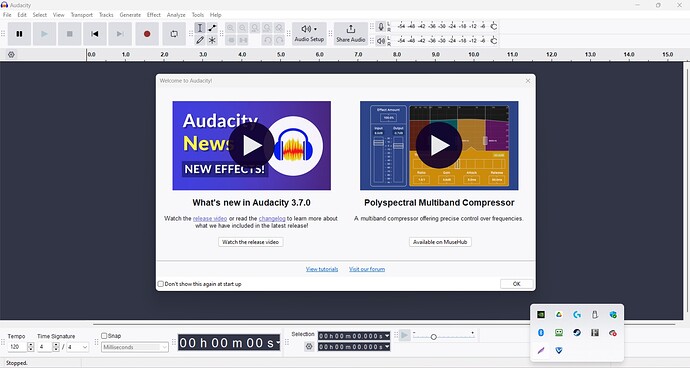
Task: Follow the 'release video' hyperlink
Action: (x=210, y=218)
